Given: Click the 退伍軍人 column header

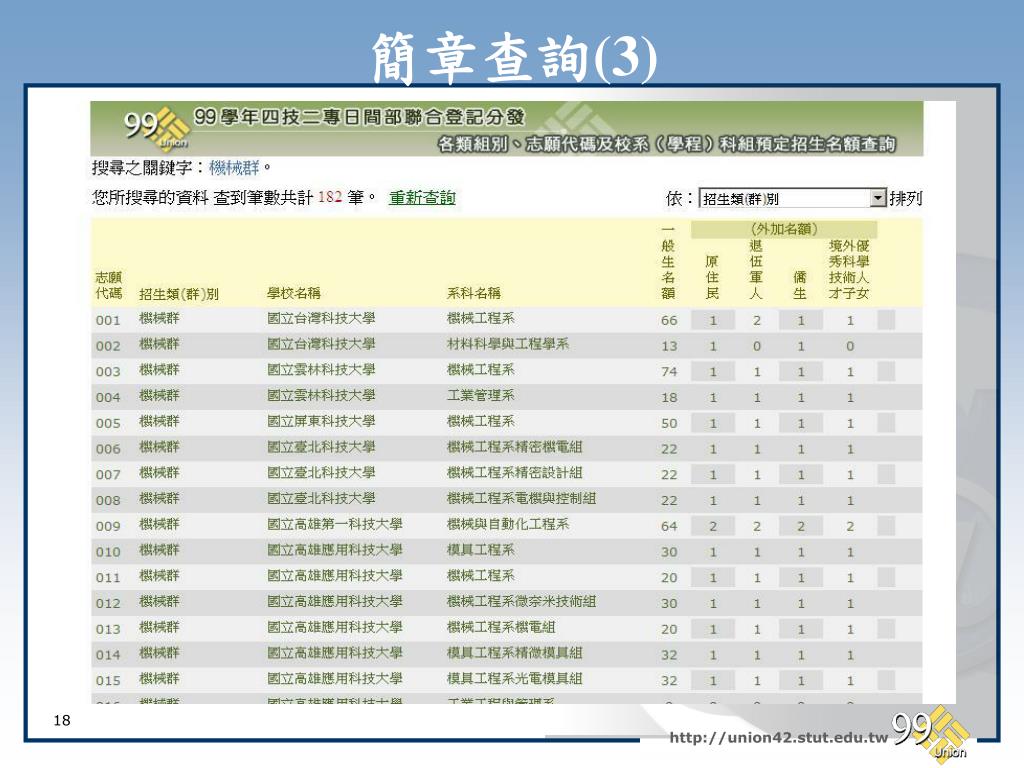Looking at the screenshot, I should (x=756, y=270).
